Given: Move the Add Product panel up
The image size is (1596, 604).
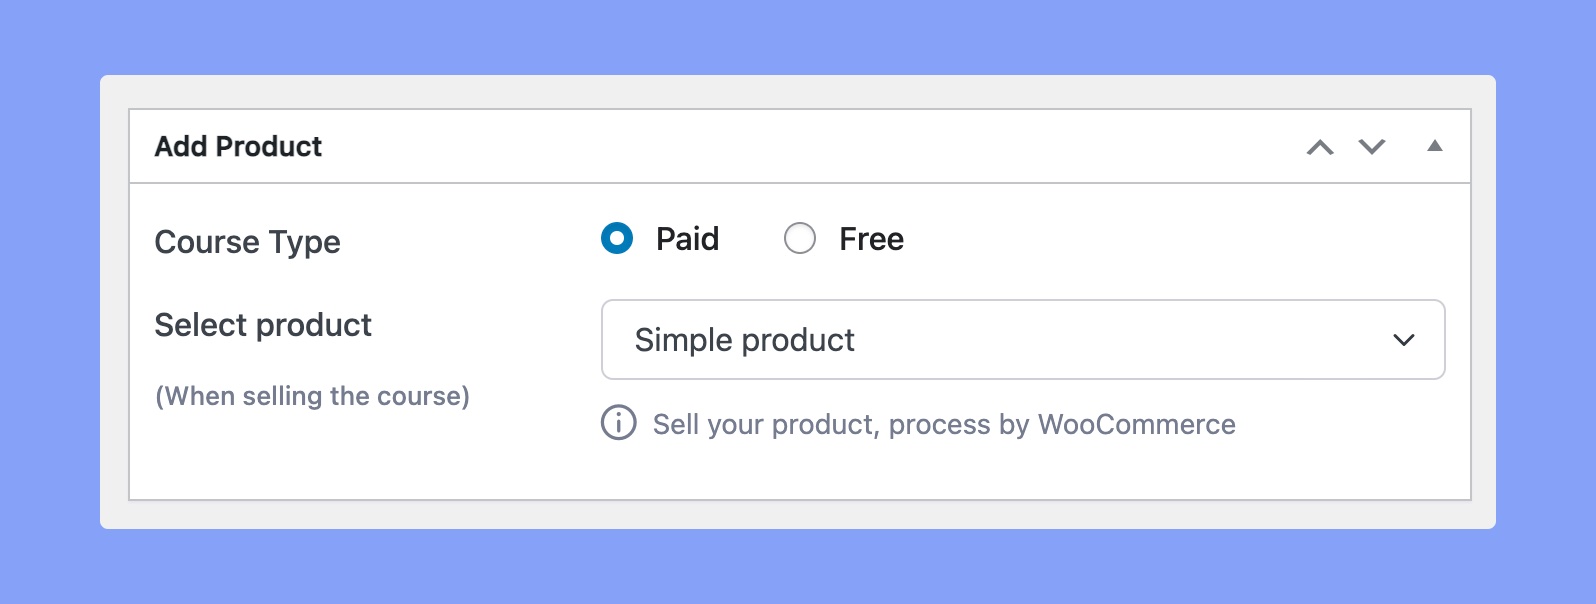Looking at the screenshot, I should coord(1320,147).
